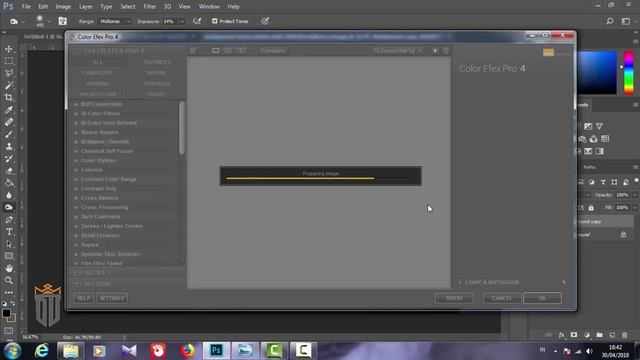Select the Crop tool

coord(9,98)
